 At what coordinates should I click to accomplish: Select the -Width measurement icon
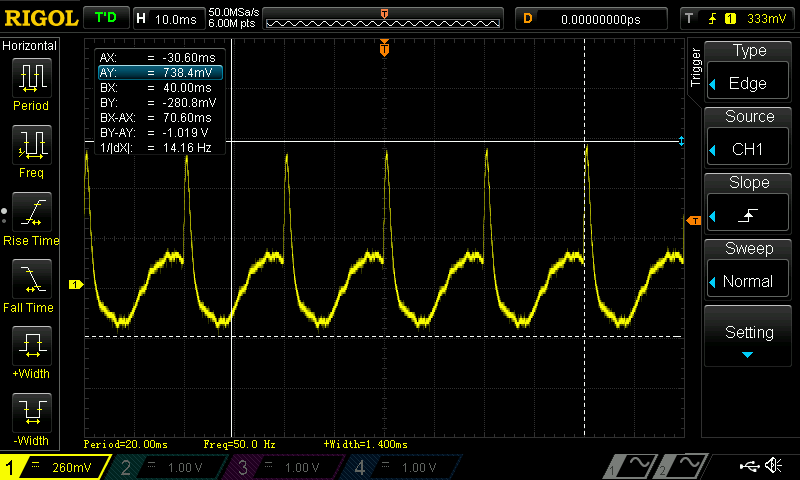coord(31,416)
